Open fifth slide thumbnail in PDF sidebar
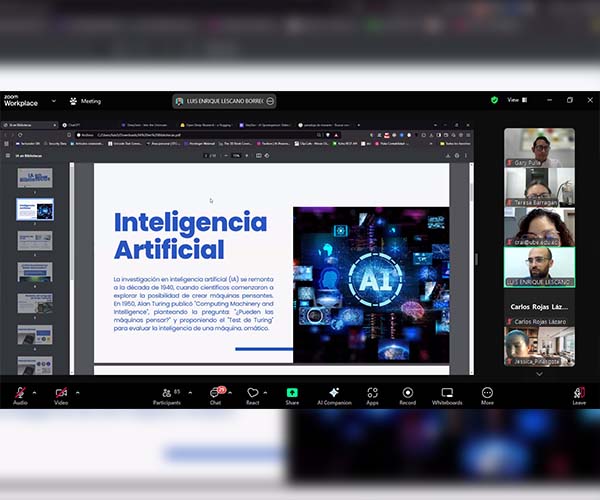 pos(35,303)
